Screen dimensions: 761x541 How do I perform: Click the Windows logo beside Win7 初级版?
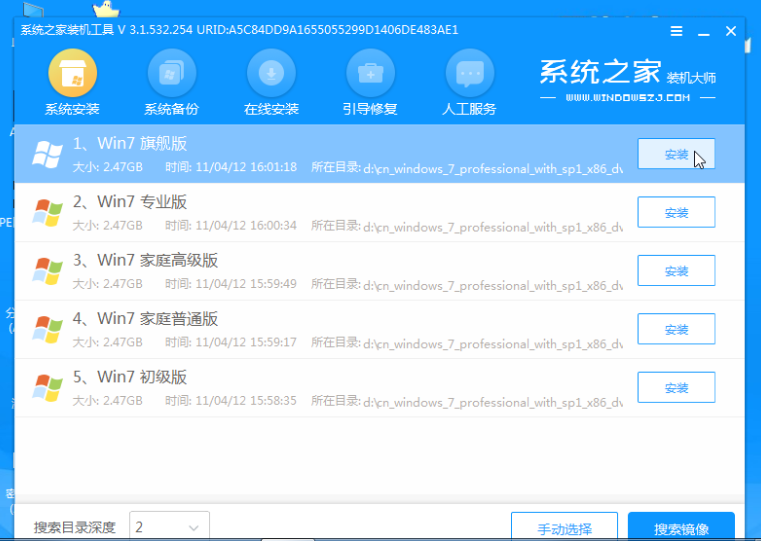click(47, 387)
